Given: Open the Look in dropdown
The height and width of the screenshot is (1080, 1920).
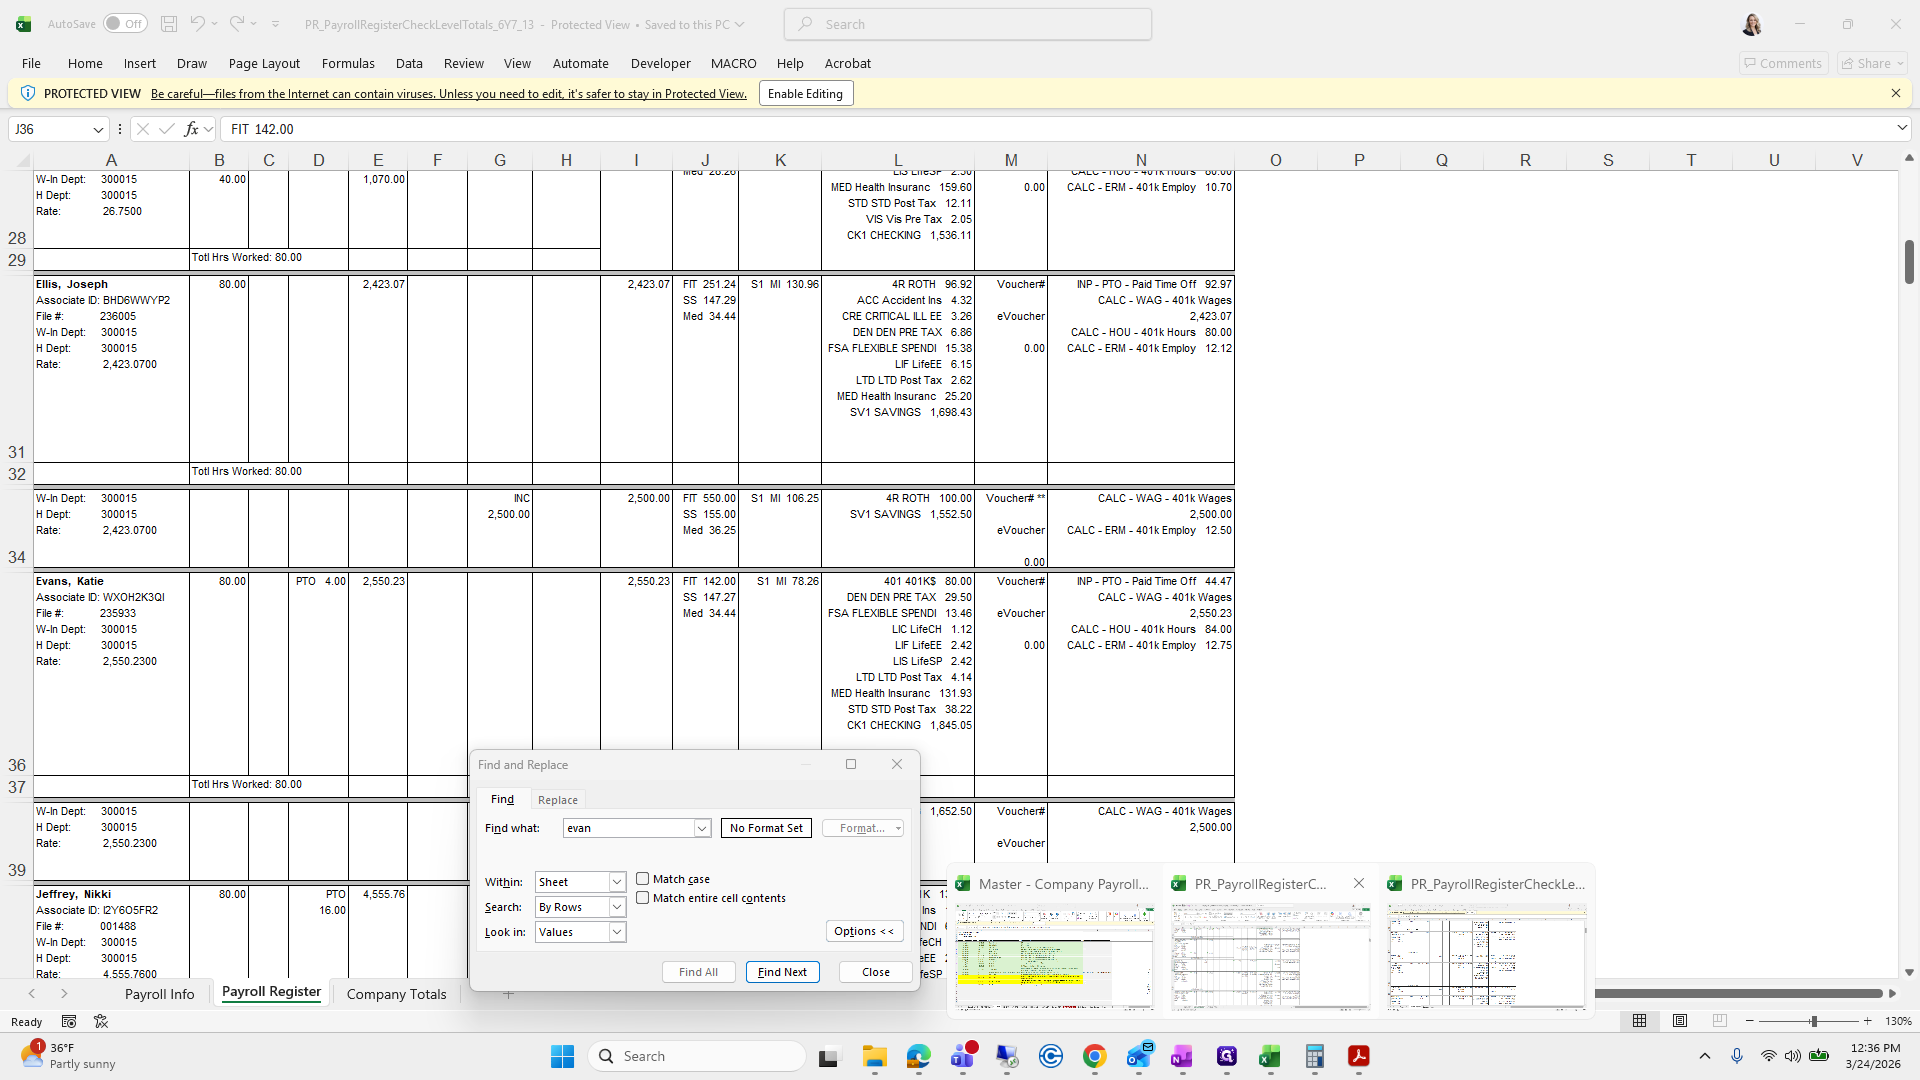Looking at the screenshot, I should (617, 932).
